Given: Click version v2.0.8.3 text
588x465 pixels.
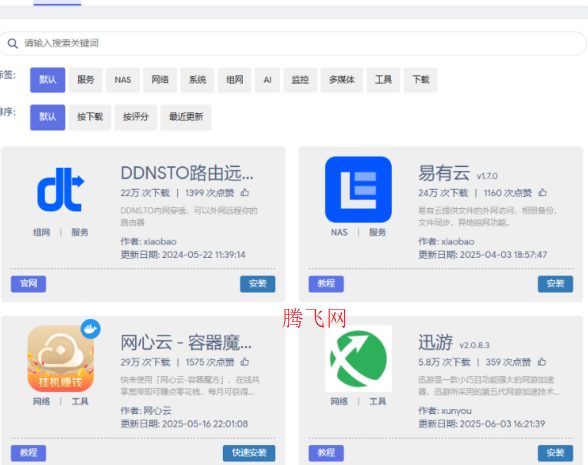Looking at the screenshot, I should (x=474, y=345).
